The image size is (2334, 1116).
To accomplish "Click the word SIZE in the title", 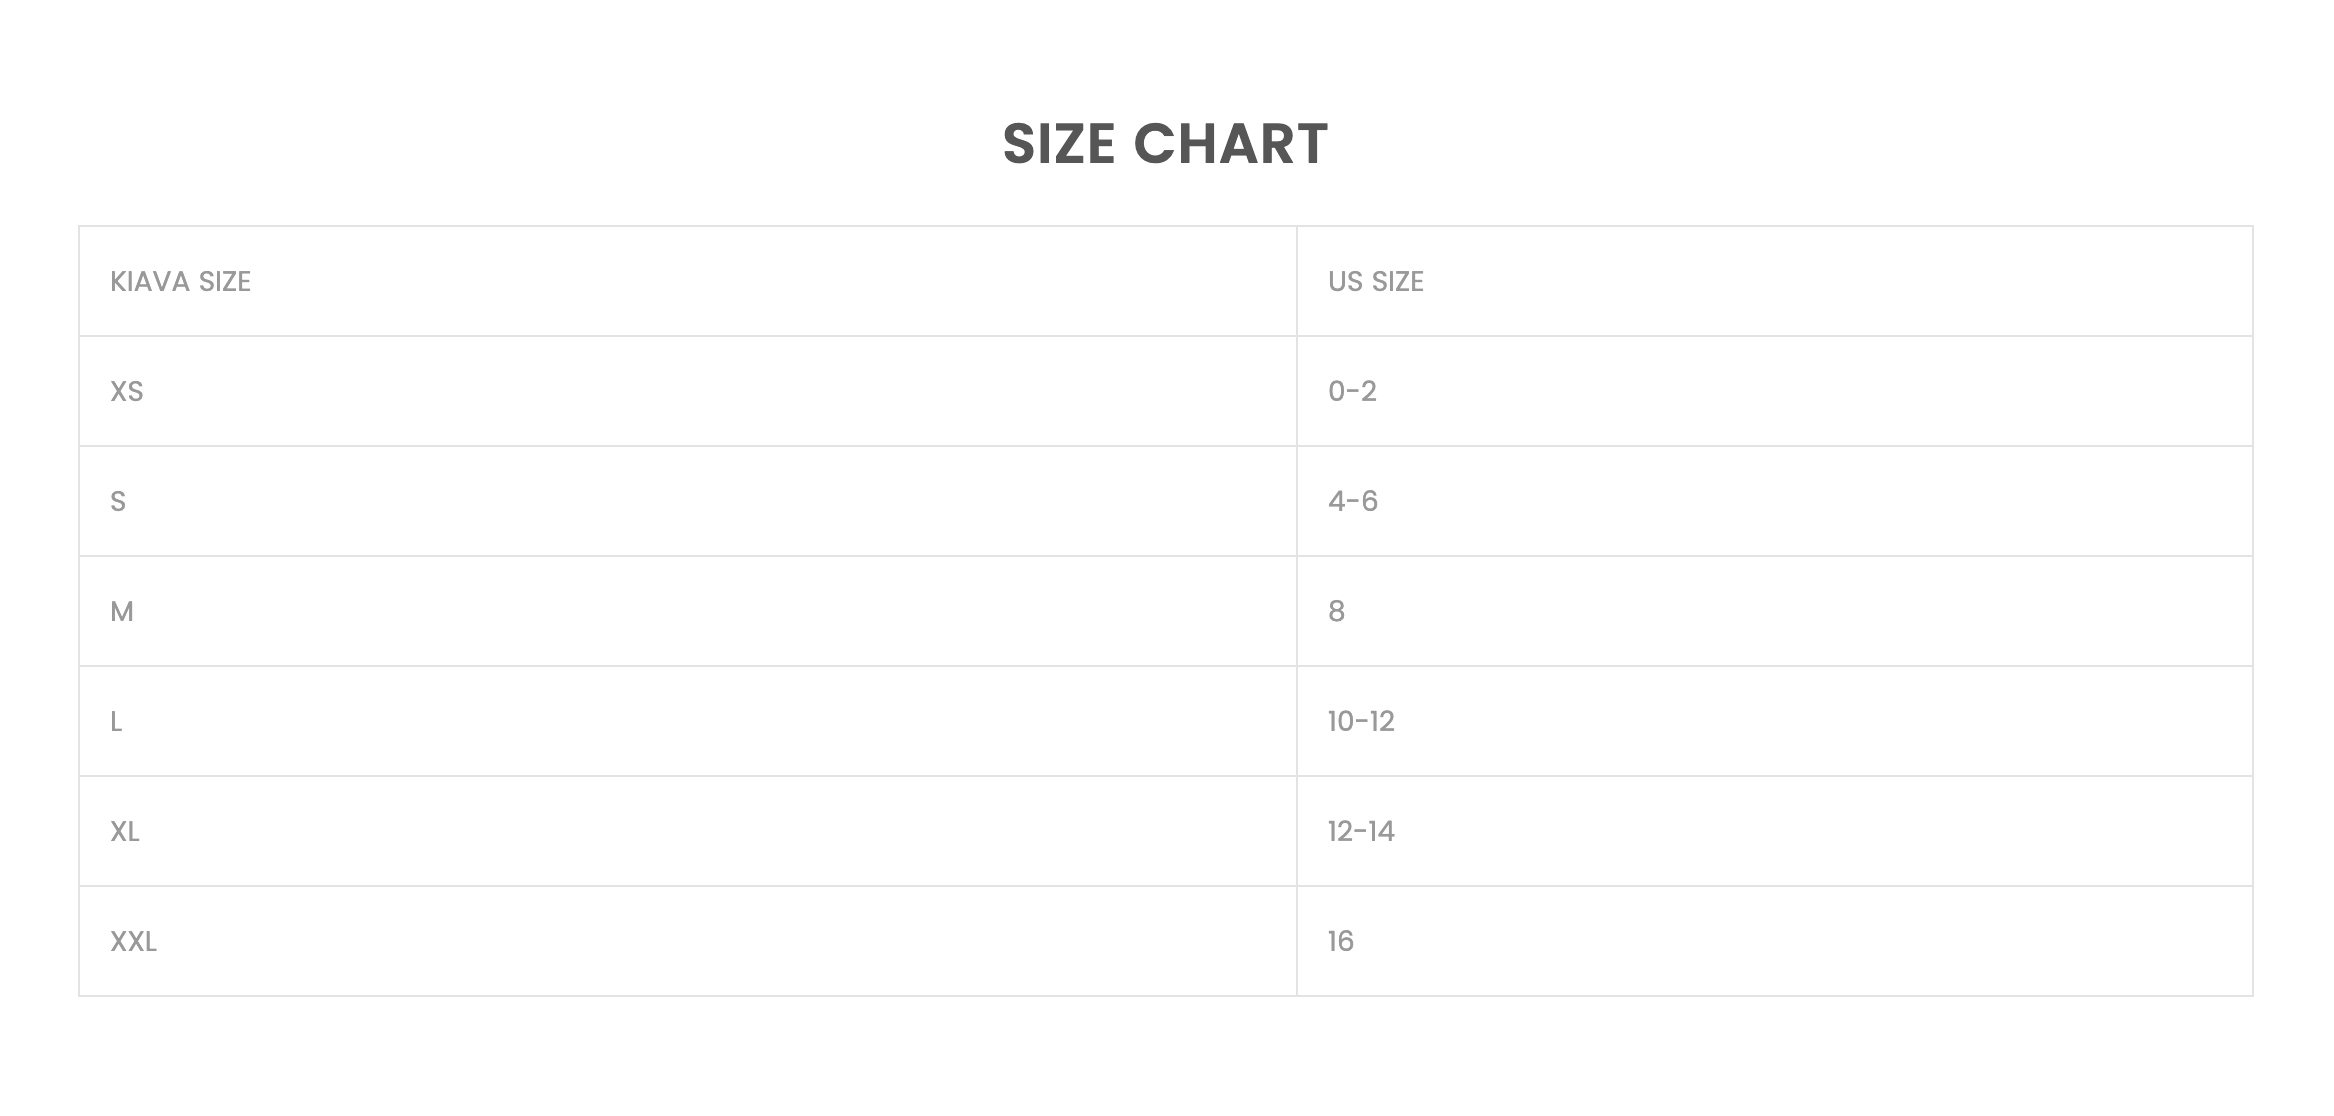I will click(1058, 144).
